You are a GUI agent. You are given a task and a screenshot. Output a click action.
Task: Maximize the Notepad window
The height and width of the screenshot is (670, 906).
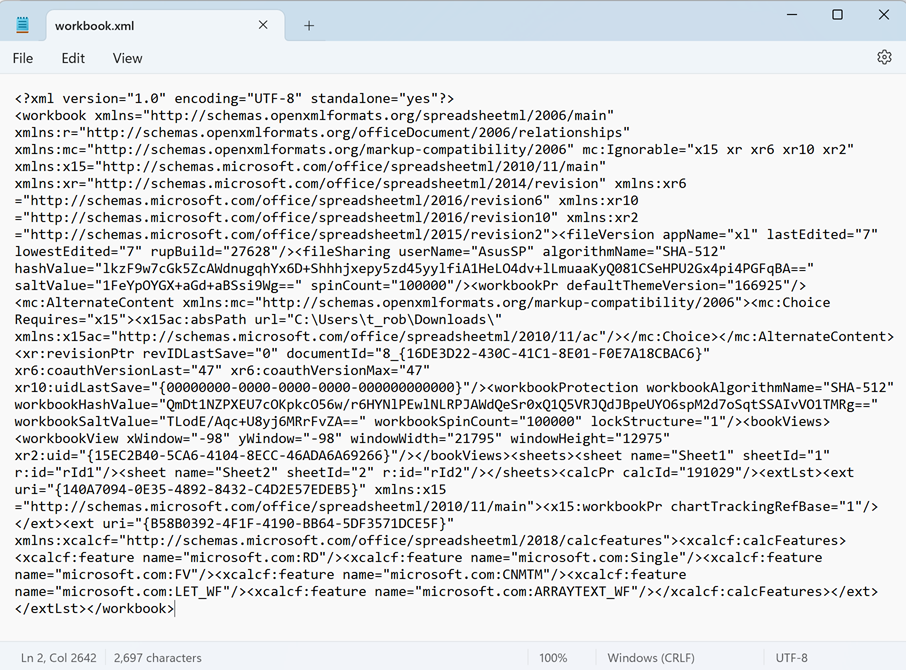pos(838,15)
